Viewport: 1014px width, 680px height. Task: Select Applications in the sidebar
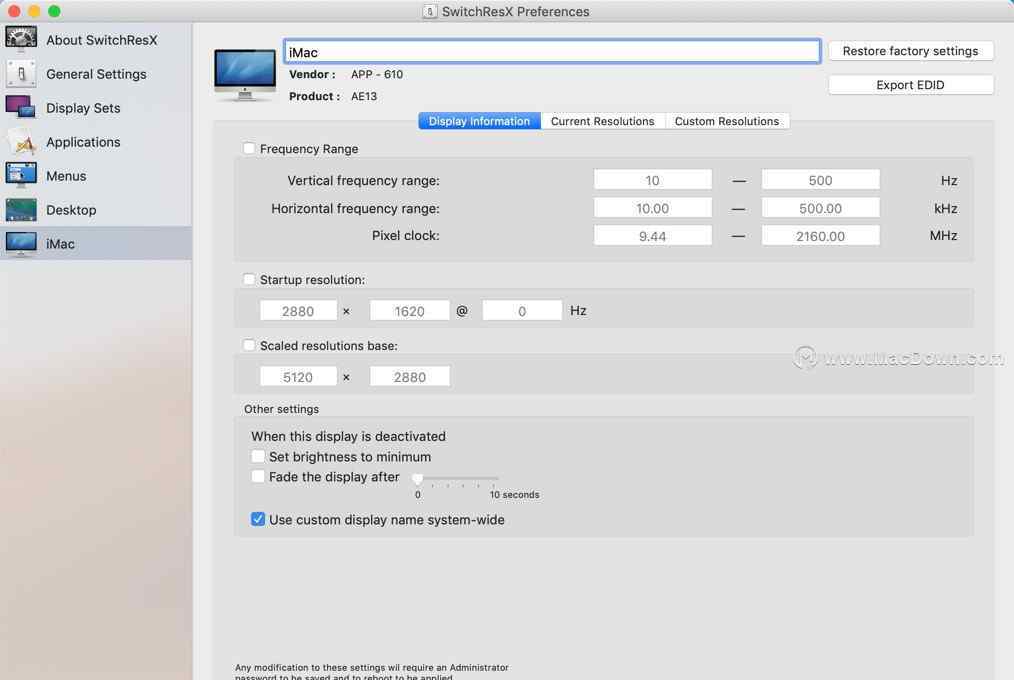[83, 142]
